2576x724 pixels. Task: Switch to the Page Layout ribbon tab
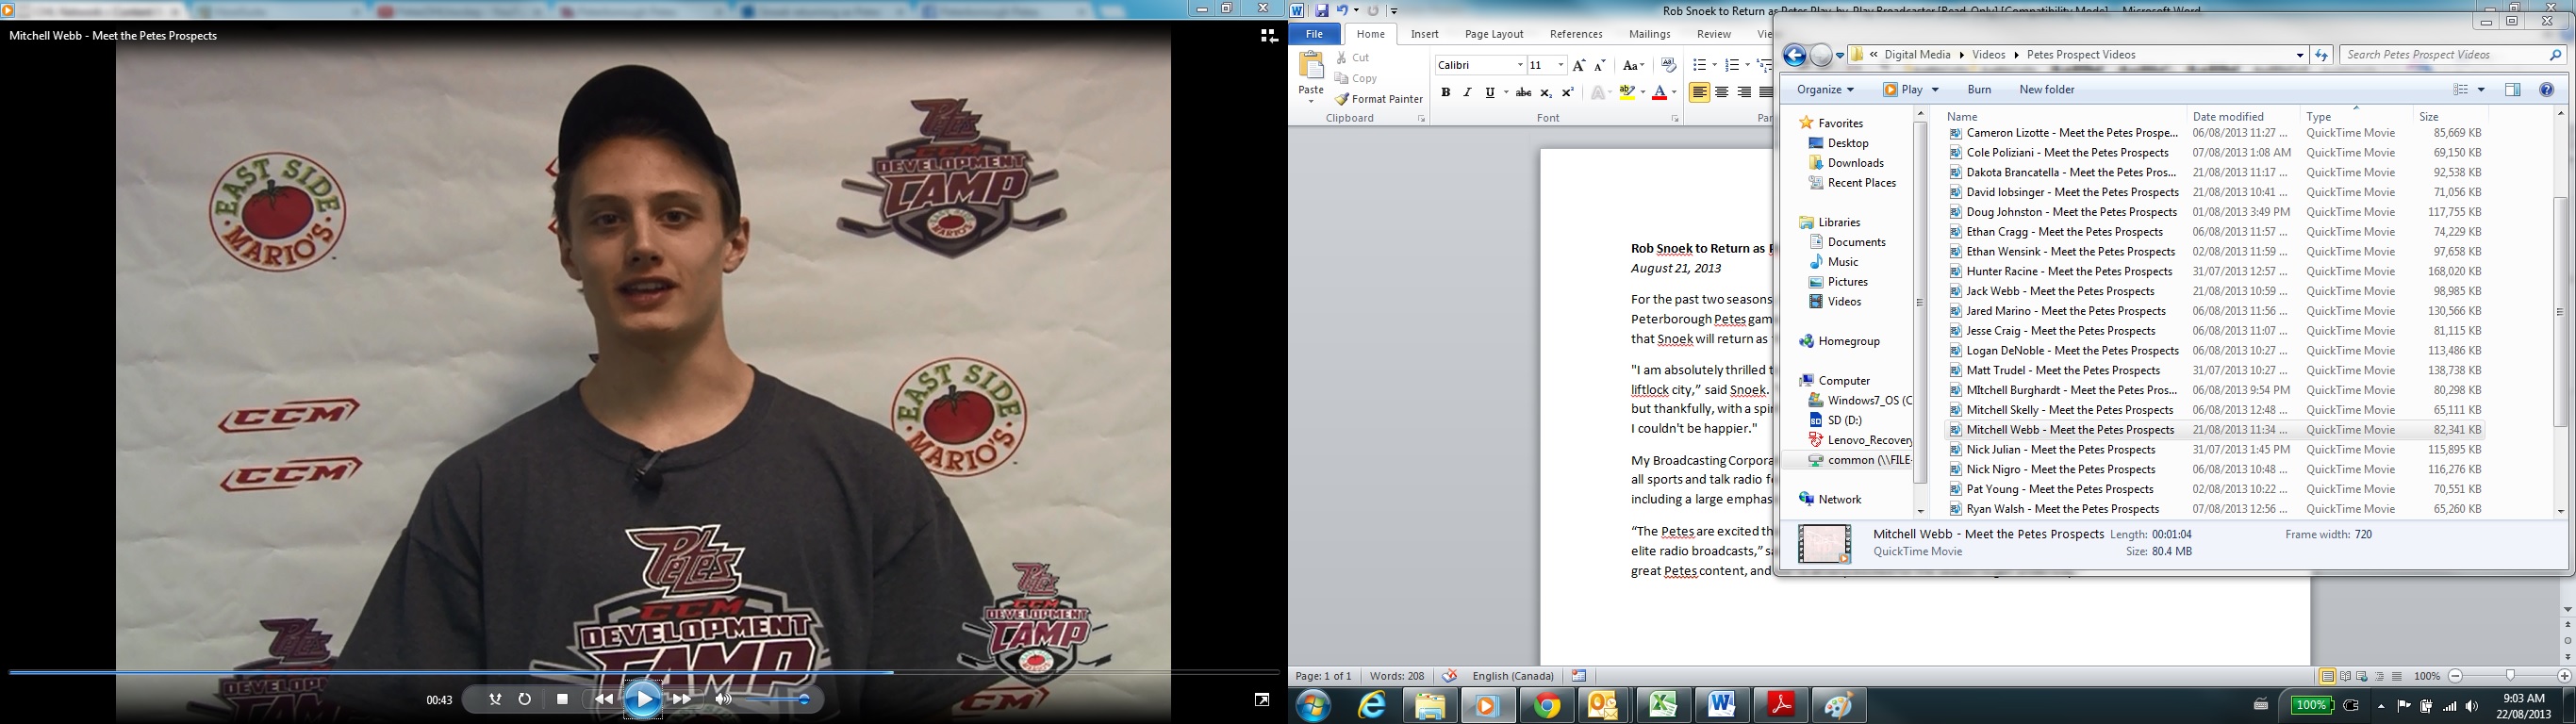pos(1494,34)
